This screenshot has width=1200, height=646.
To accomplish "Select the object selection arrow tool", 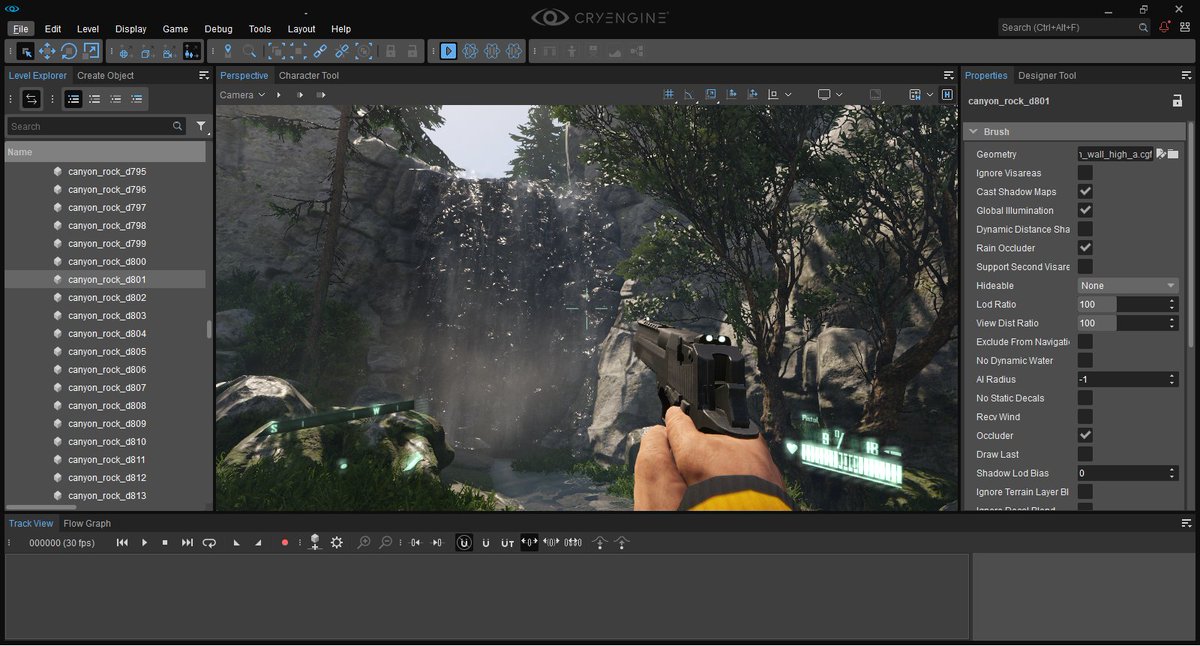I will [x=26, y=51].
